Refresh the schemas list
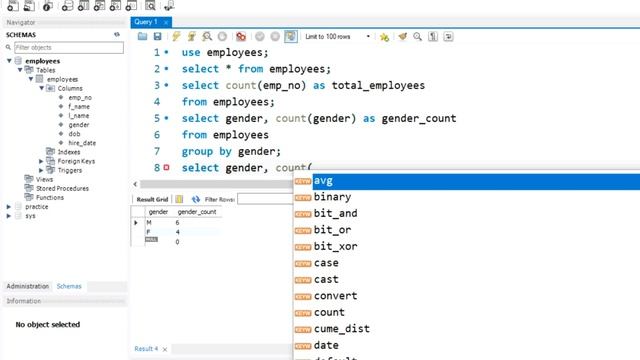Image resolution: width=640 pixels, height=360 pixels. [117, 35]
